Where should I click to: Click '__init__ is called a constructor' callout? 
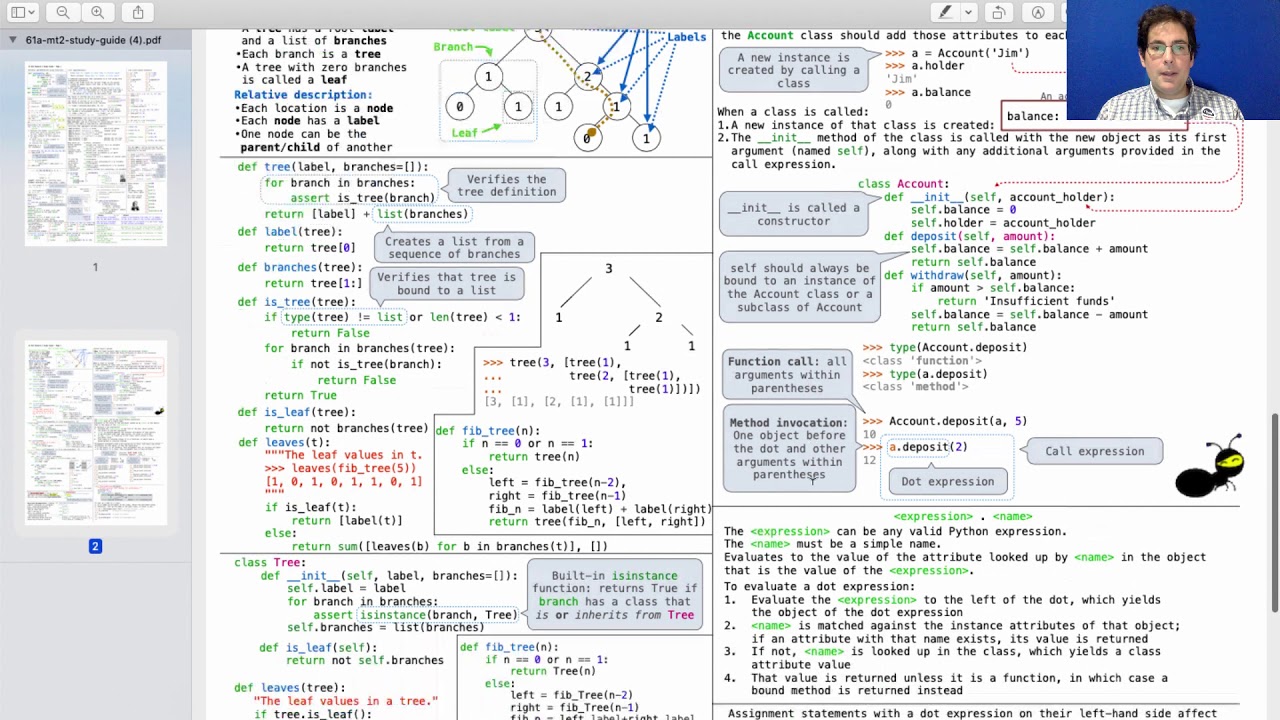793,214
